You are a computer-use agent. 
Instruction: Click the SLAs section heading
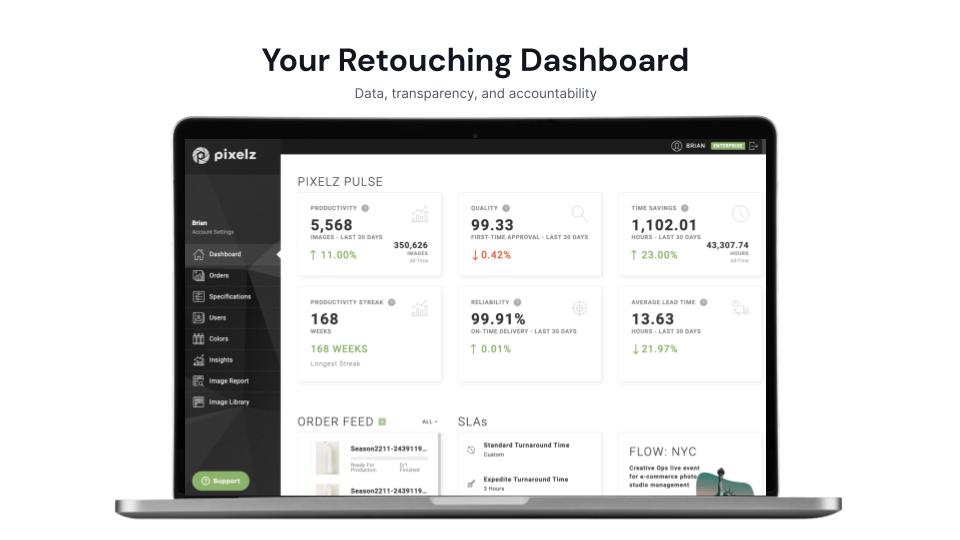(x=473, y=422)
